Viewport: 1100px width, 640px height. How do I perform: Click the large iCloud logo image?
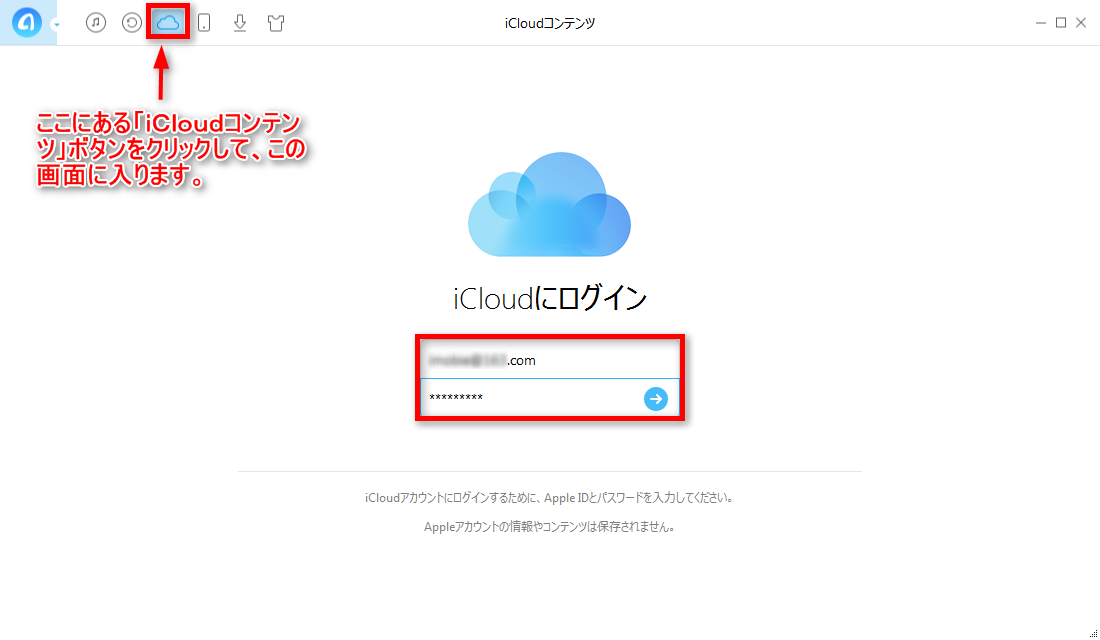(549, 204)
